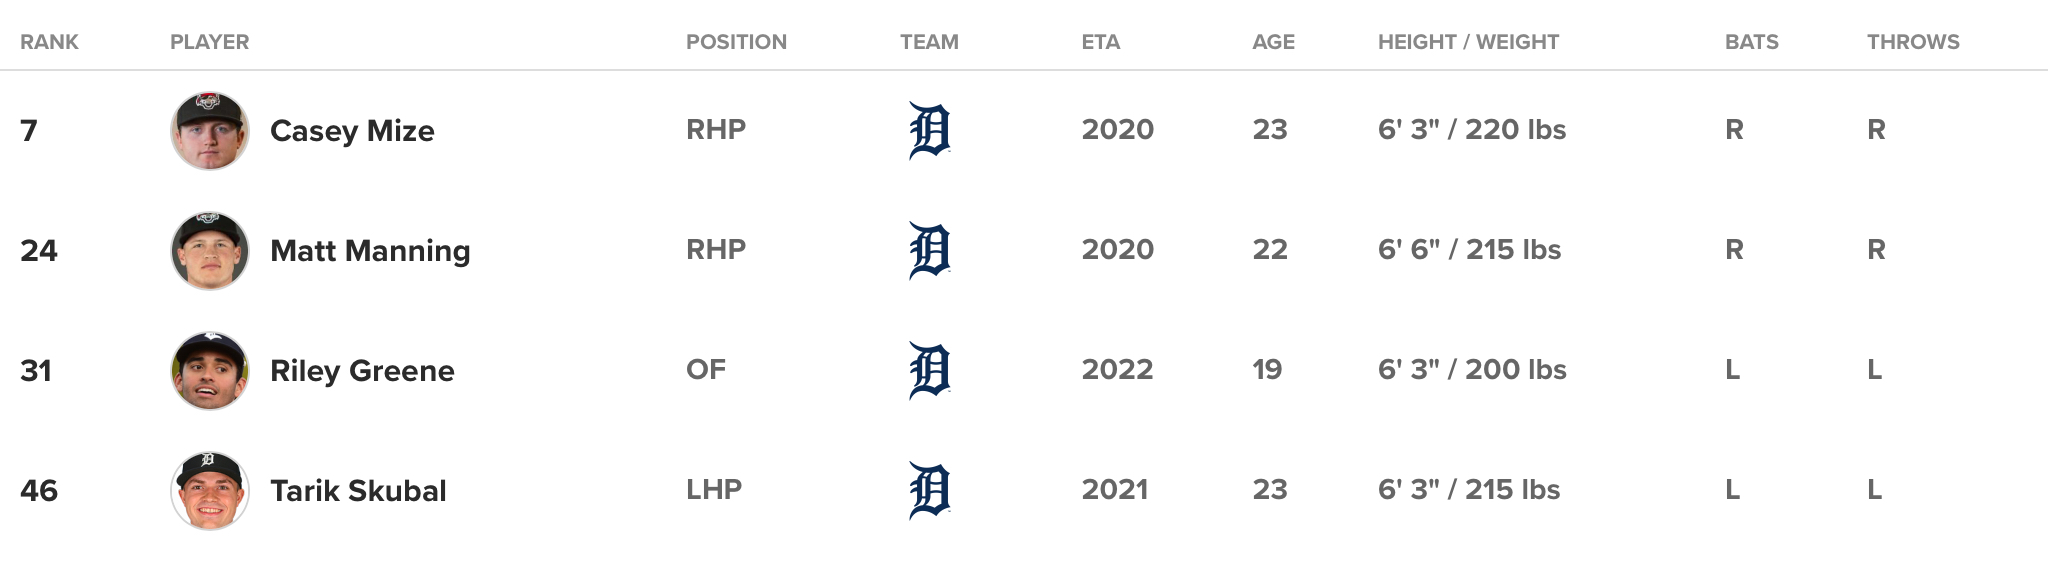2048x561 pixels.
Task: Sort by the TEAM column header
Action: (x=929, y=42)
